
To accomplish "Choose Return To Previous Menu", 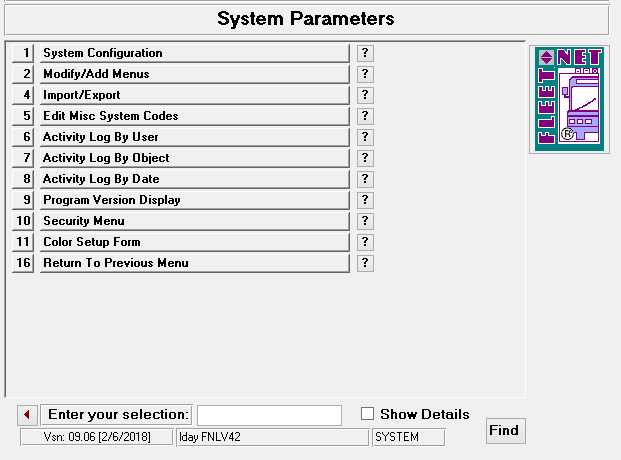I will pos(194,263).
